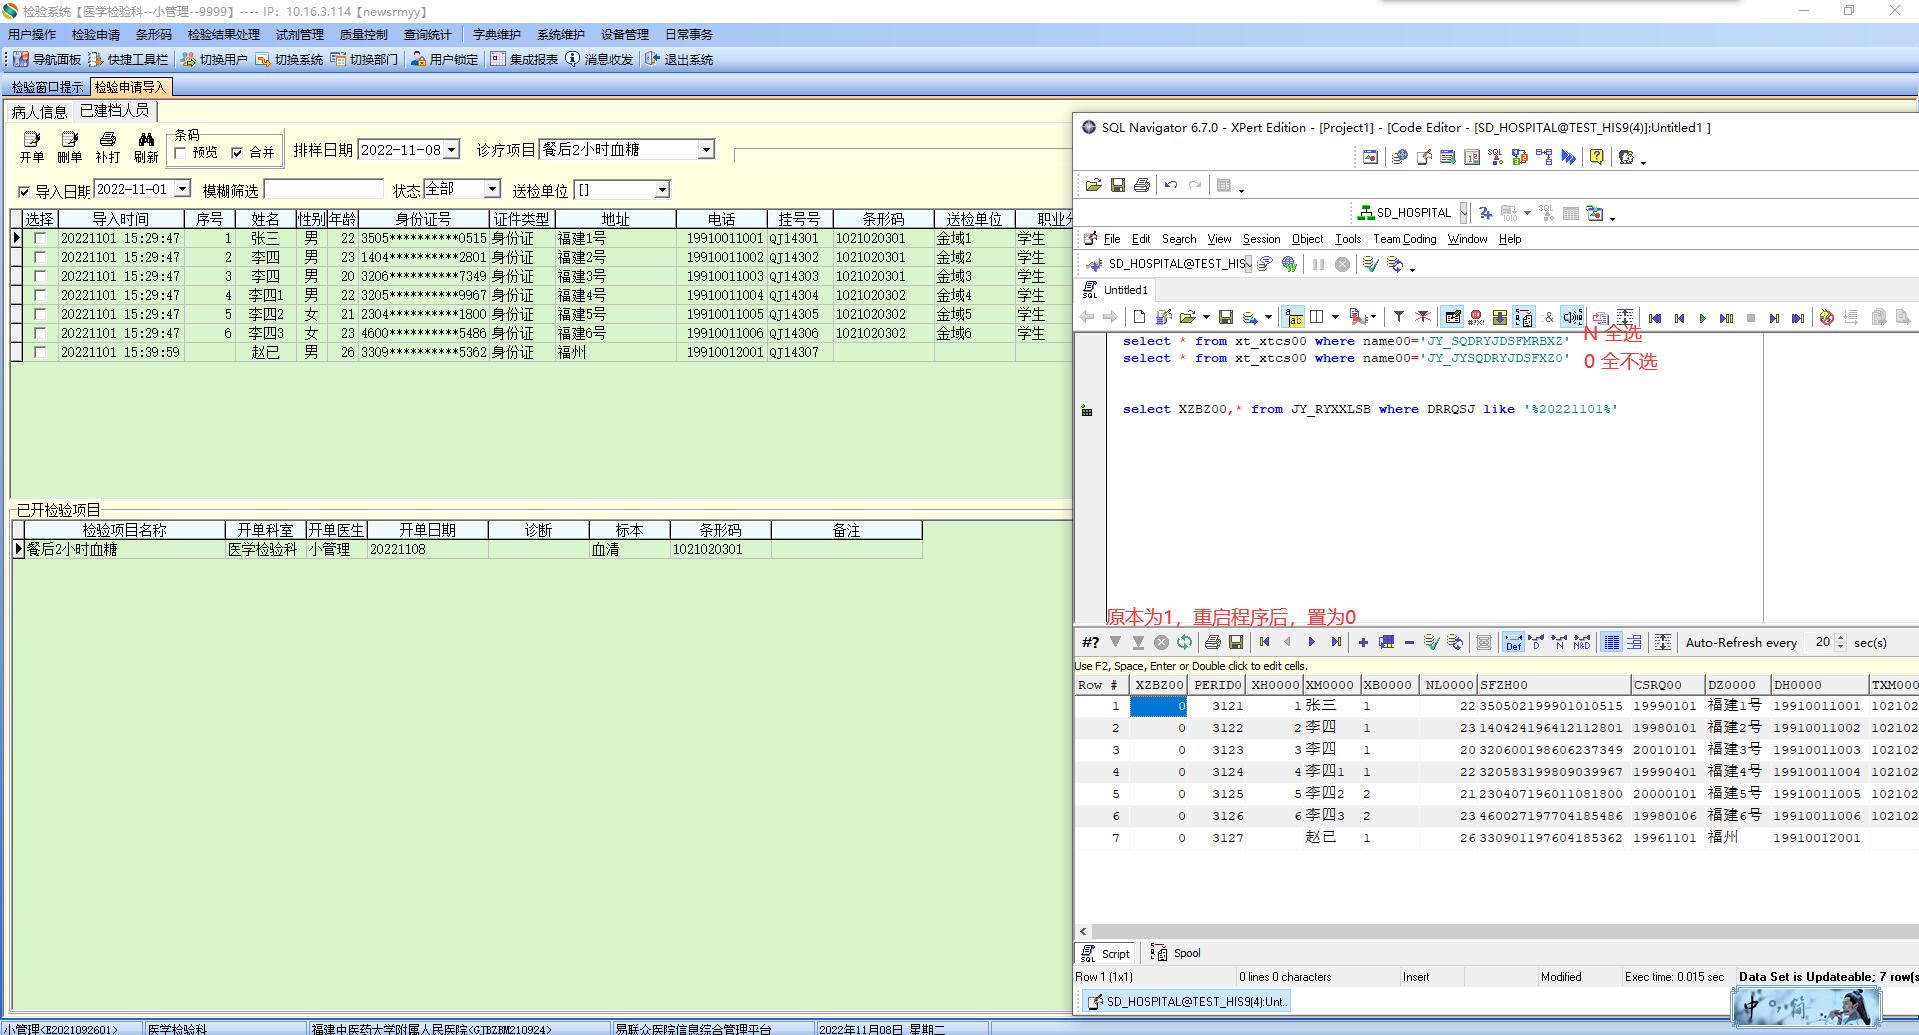Click the 删单 (delete order) icon
Screen dimensions: 1919x1035
coord(69,146)
